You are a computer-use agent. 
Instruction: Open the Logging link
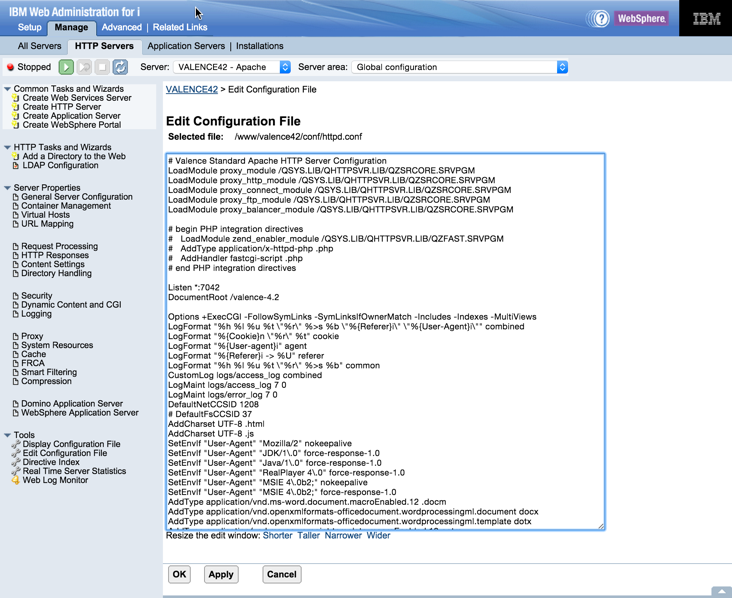[x=36, y=314]
